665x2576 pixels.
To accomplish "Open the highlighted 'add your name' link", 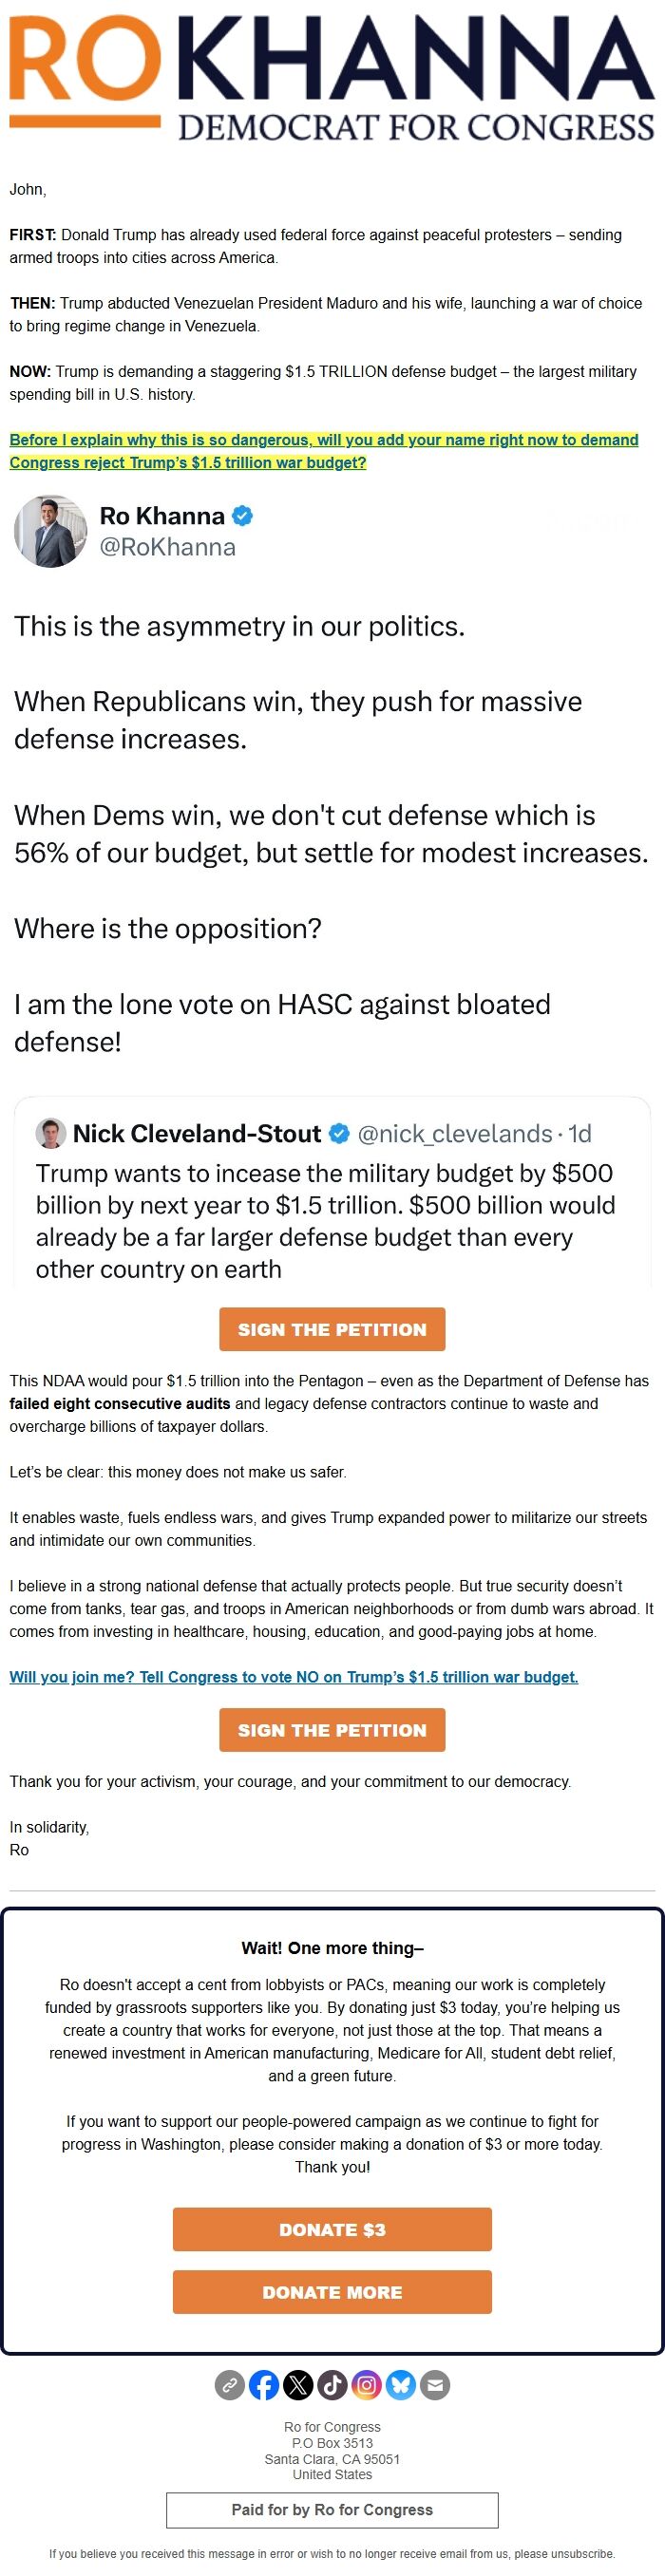I will 323,451.
